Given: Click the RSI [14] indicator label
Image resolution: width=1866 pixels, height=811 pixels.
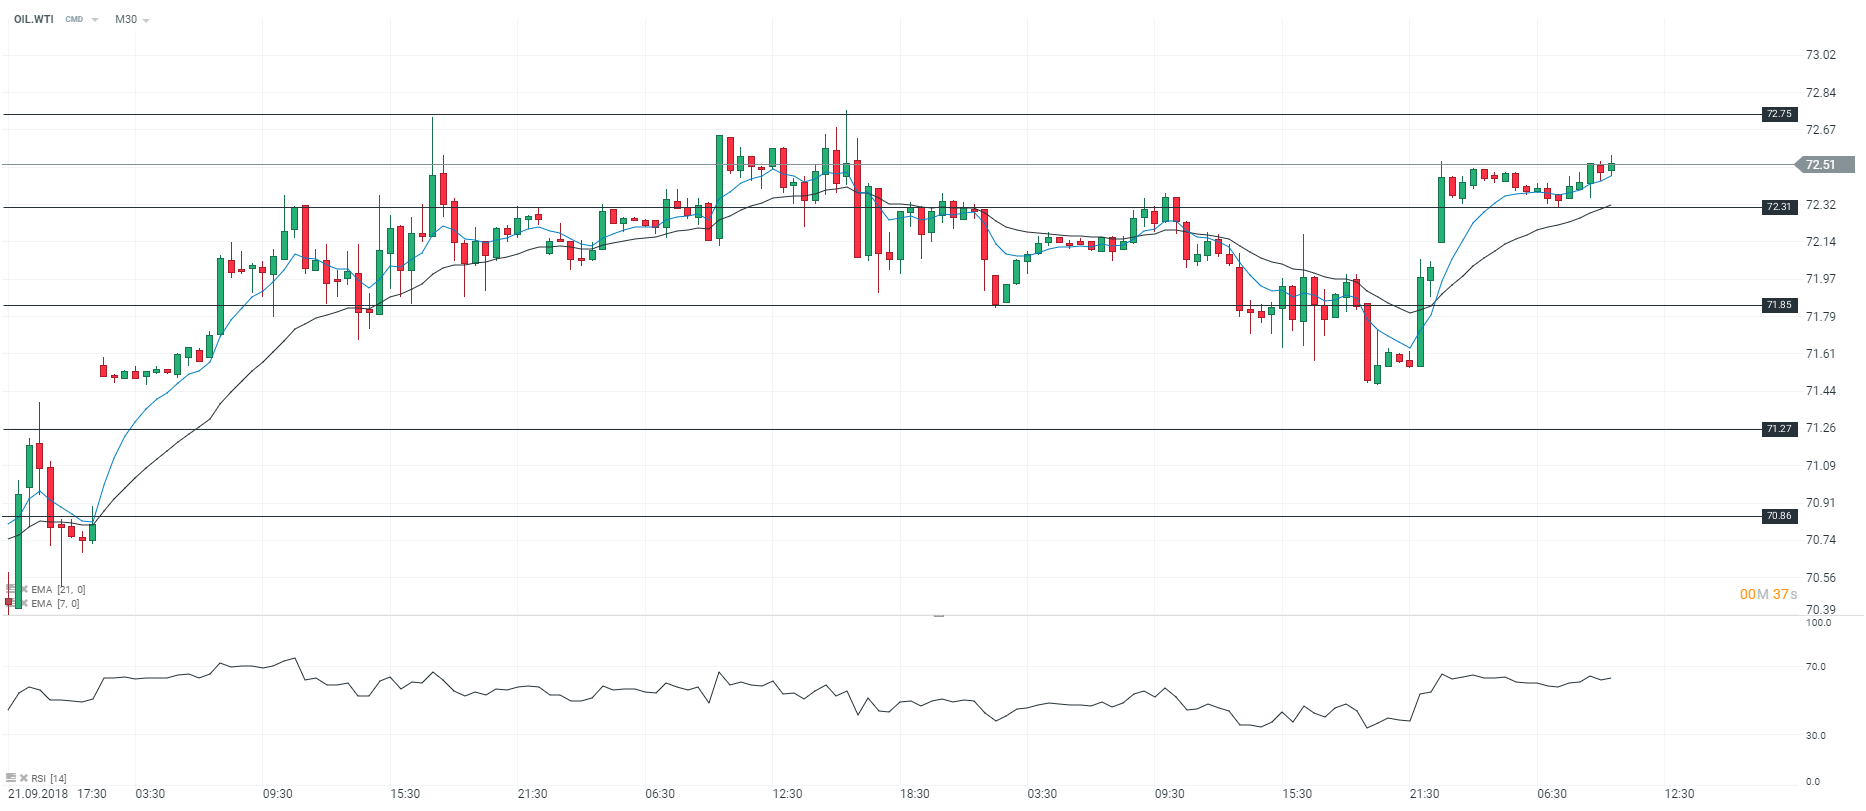Looking at the screenshot, I should 49,778.
